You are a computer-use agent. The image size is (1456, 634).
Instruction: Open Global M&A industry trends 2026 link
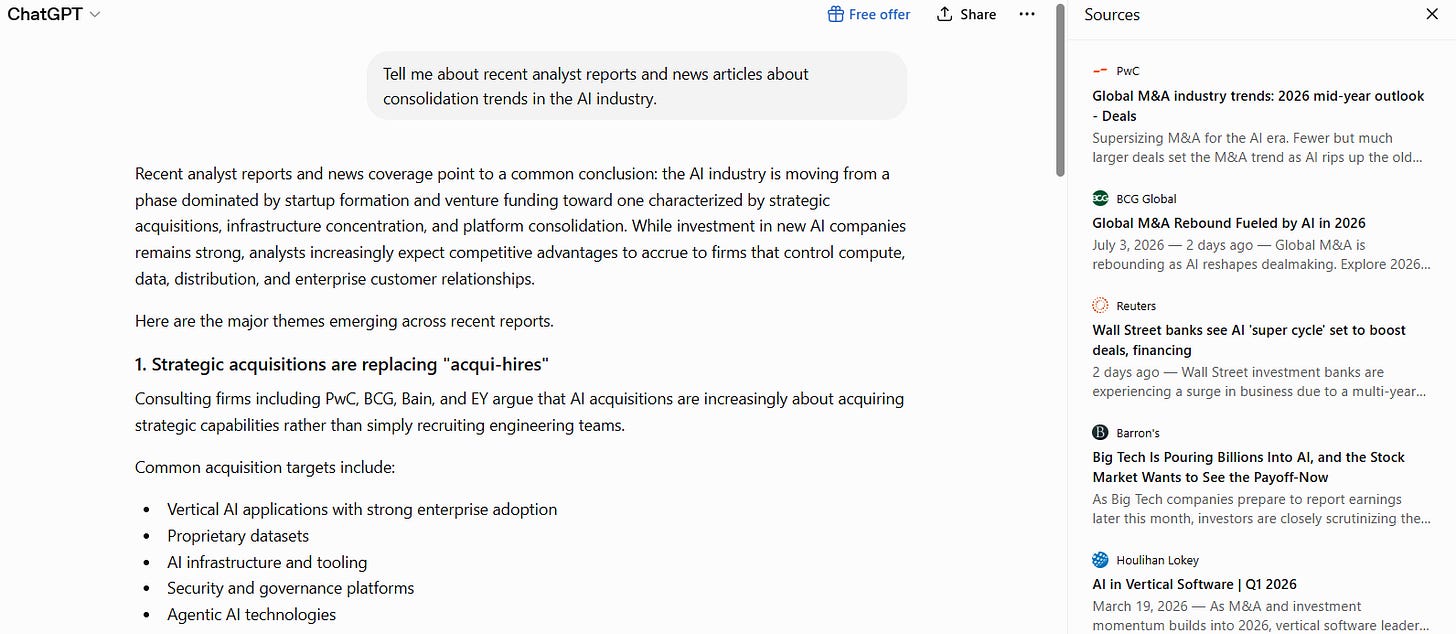pos(1258,106)
